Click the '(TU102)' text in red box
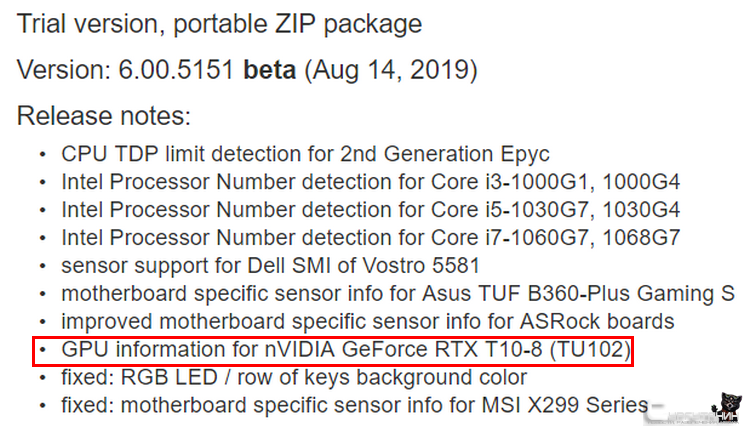Image resolution: width=750 pixels, height=433 pixels. click(591, 350)
